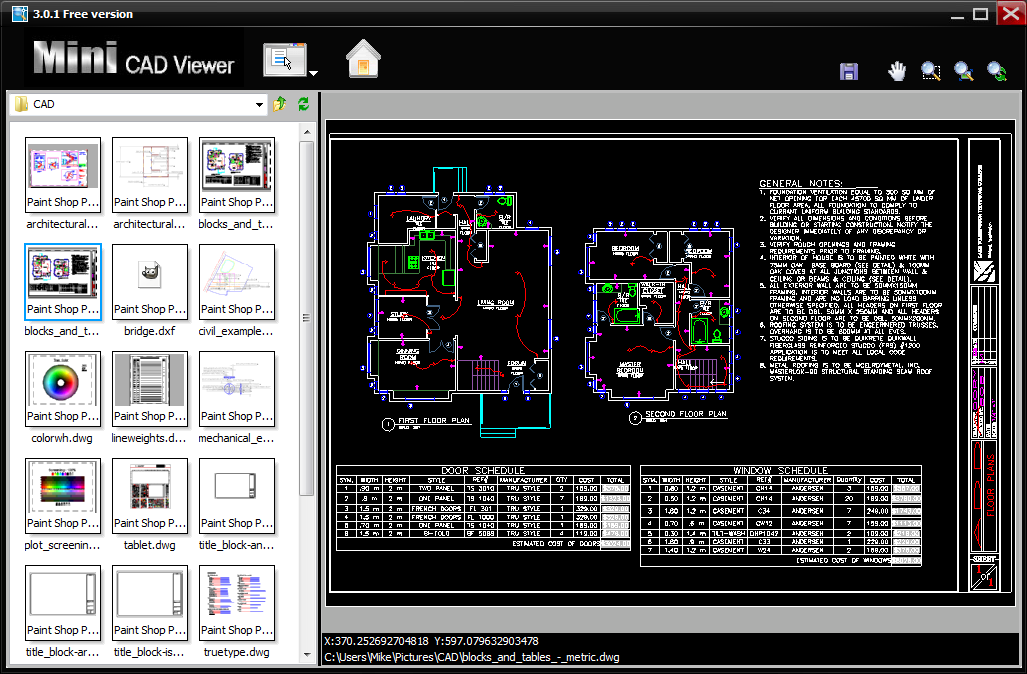Select the colorwh.dwg color wheel thumbnail
1027x674 pixels.
pos(63,389)
